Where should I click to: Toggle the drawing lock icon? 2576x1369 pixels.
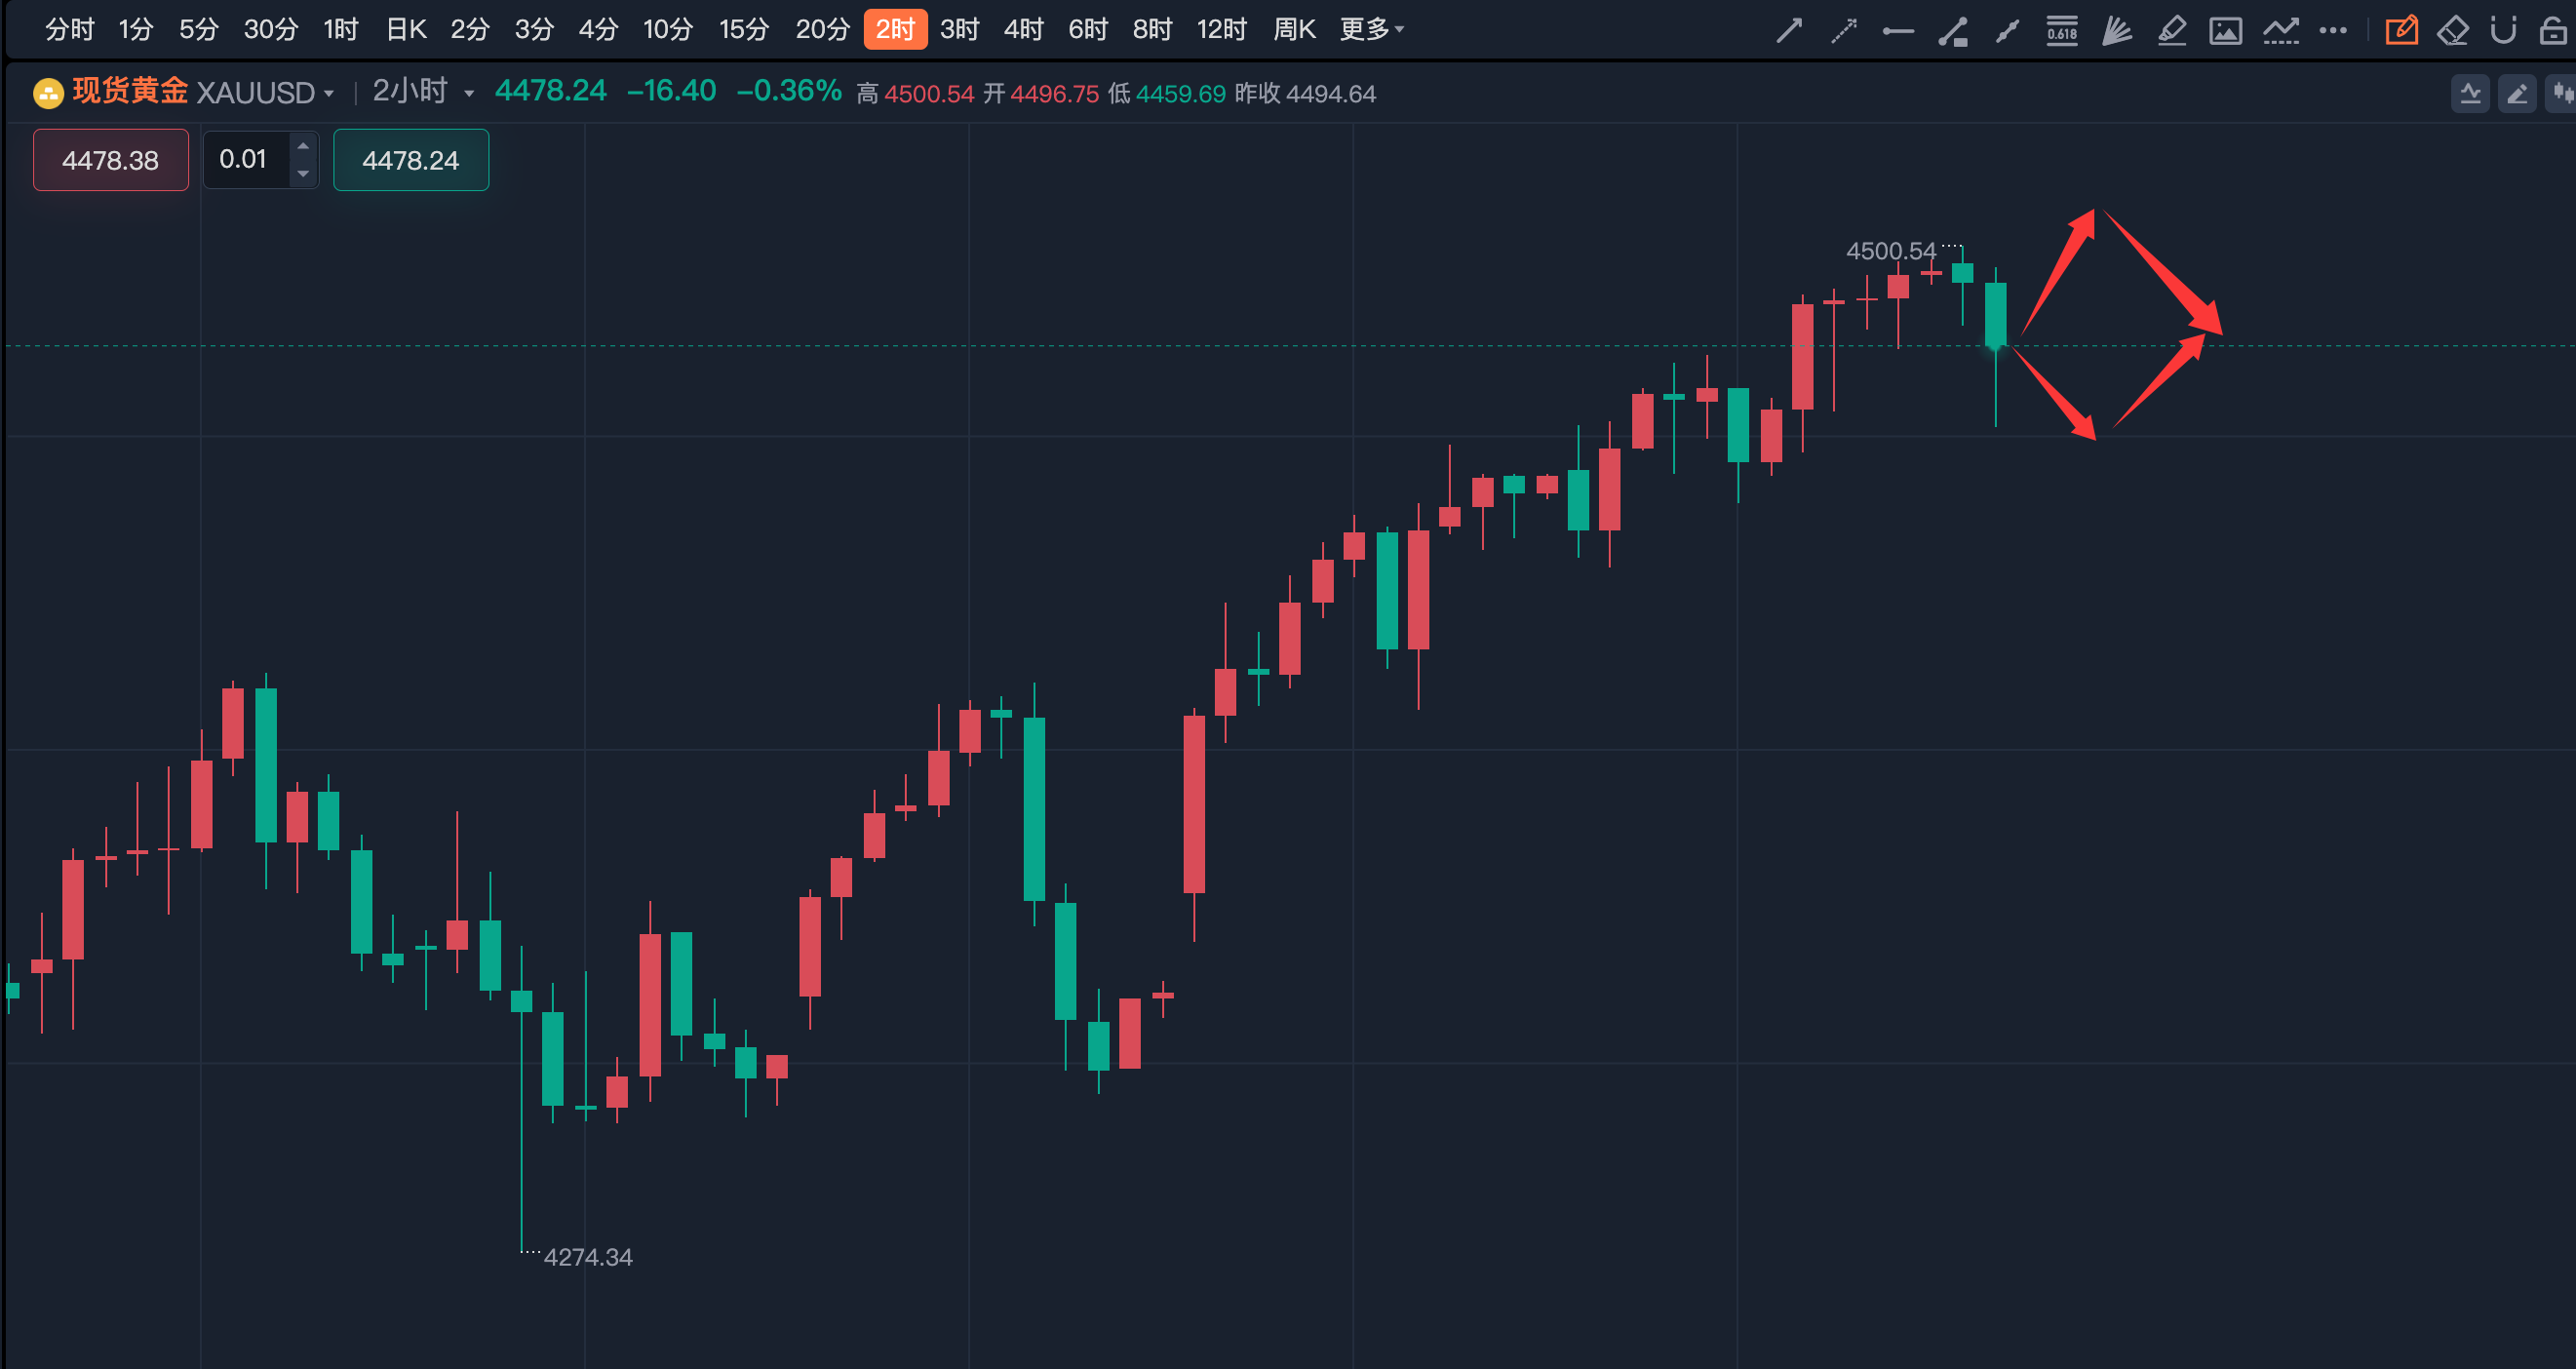tap(2553, 31)
